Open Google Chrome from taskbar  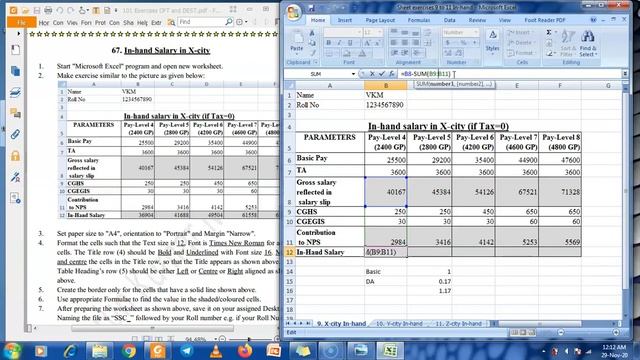click(x=128, y=351)
